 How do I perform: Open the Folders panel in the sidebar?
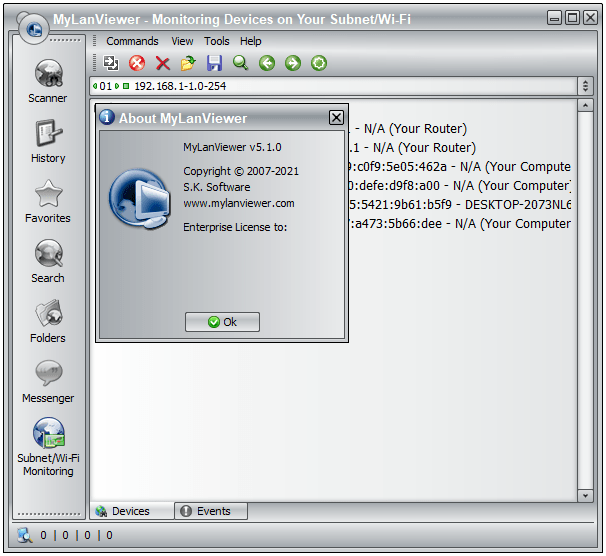tap(48, 321)
